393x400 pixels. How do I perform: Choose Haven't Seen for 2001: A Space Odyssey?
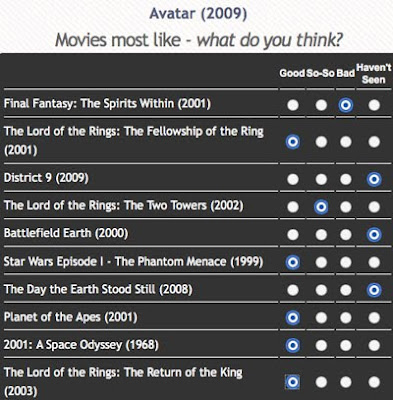[374, 345]
